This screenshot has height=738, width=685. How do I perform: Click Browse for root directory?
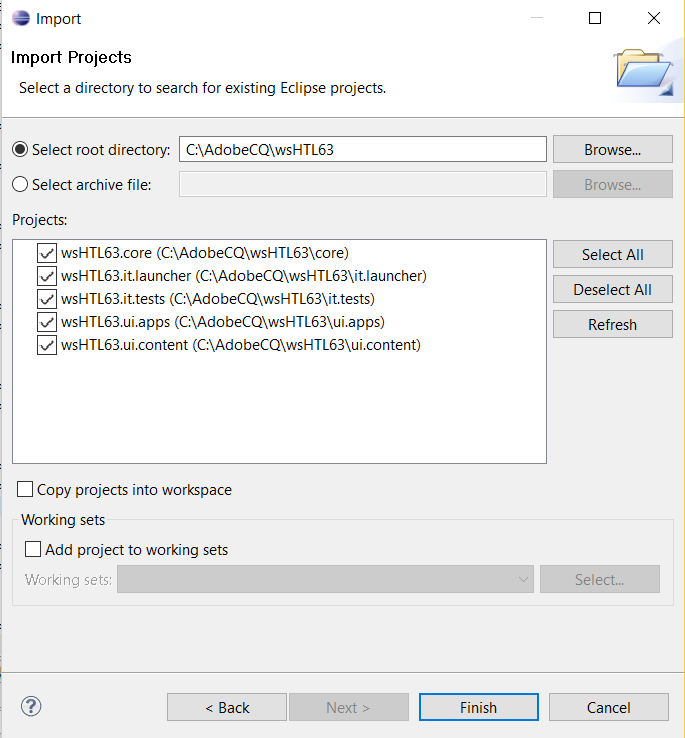(x=612, y=149)
